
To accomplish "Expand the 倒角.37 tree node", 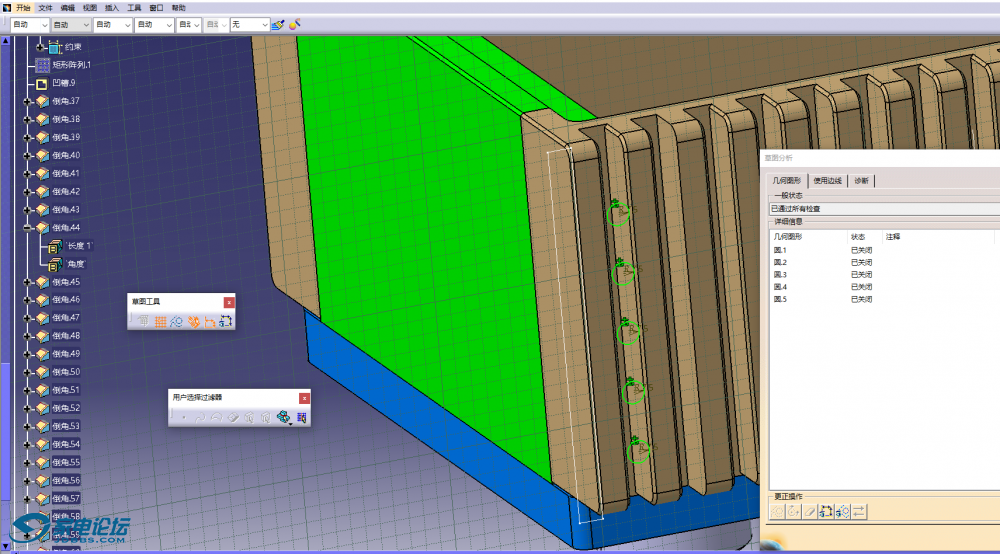I will [28, 101].
